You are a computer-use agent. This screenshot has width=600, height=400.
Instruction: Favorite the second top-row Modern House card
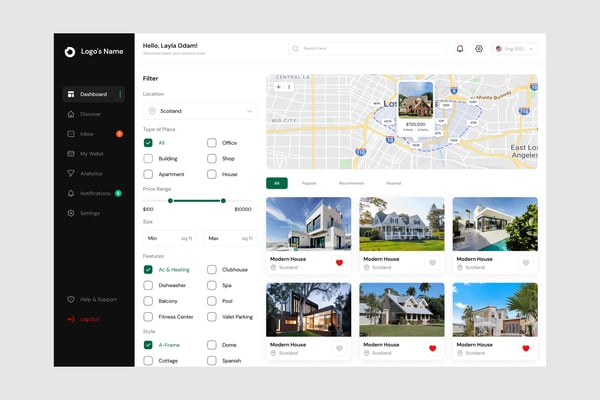[x=432, y=263]
